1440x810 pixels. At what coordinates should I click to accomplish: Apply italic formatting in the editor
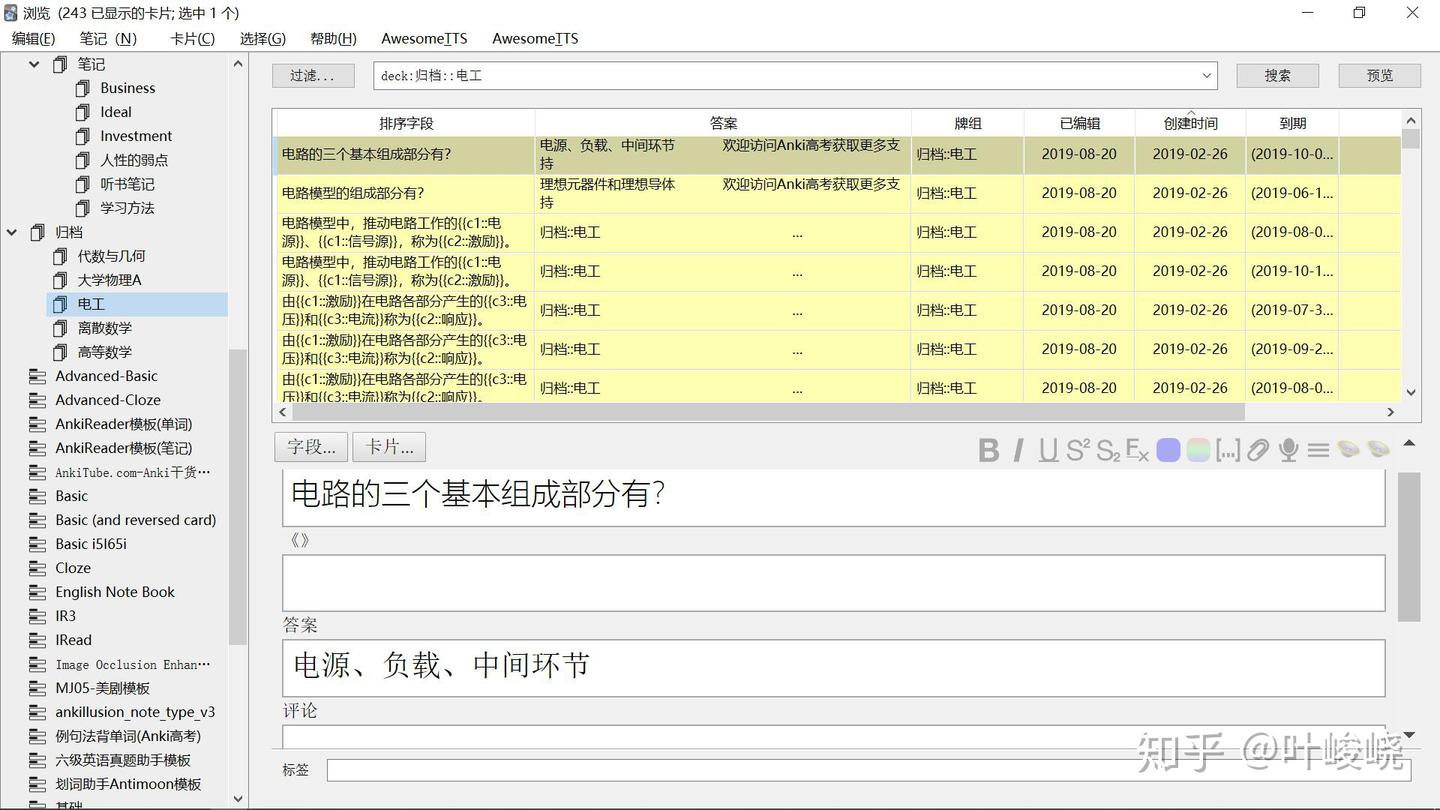tap(1018, 450)
